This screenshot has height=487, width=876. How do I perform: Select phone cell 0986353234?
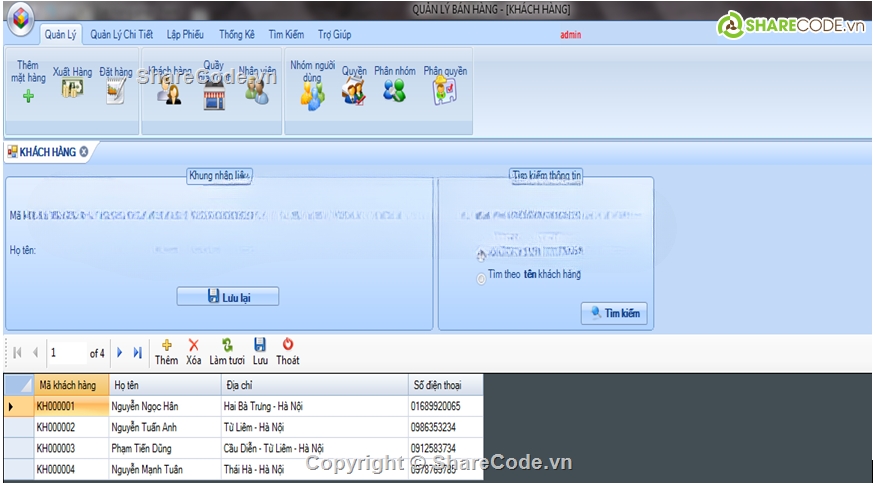click(446, 427)
